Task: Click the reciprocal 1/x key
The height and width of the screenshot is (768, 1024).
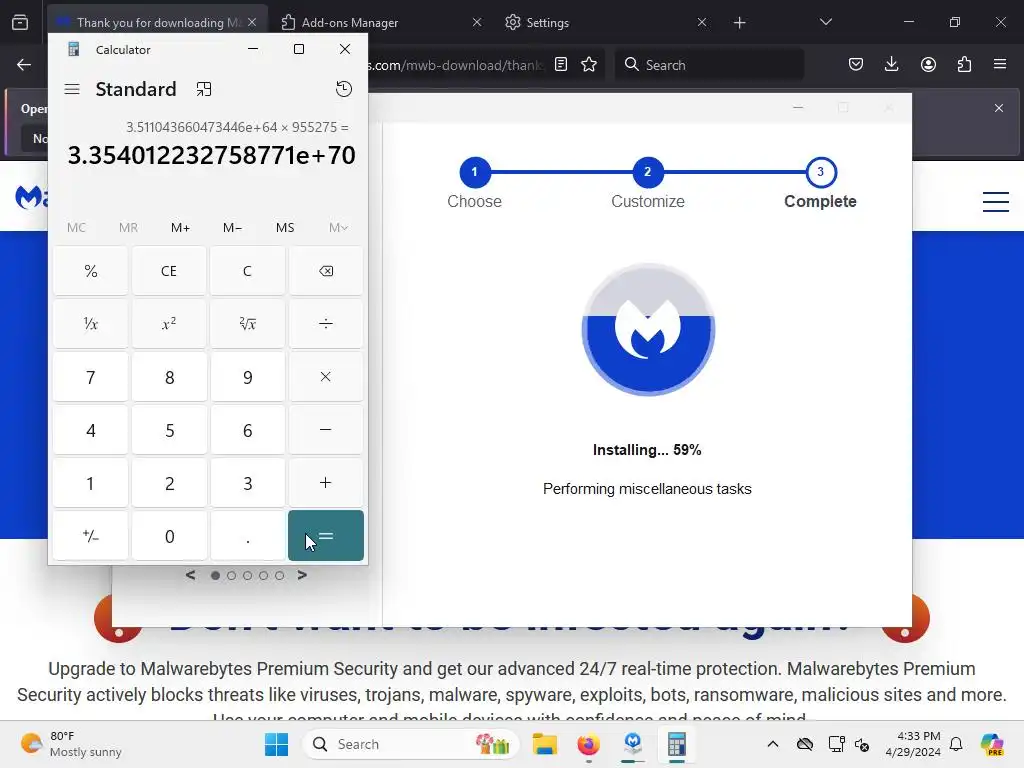Action: pyautogui.click(x=91, y=324)
